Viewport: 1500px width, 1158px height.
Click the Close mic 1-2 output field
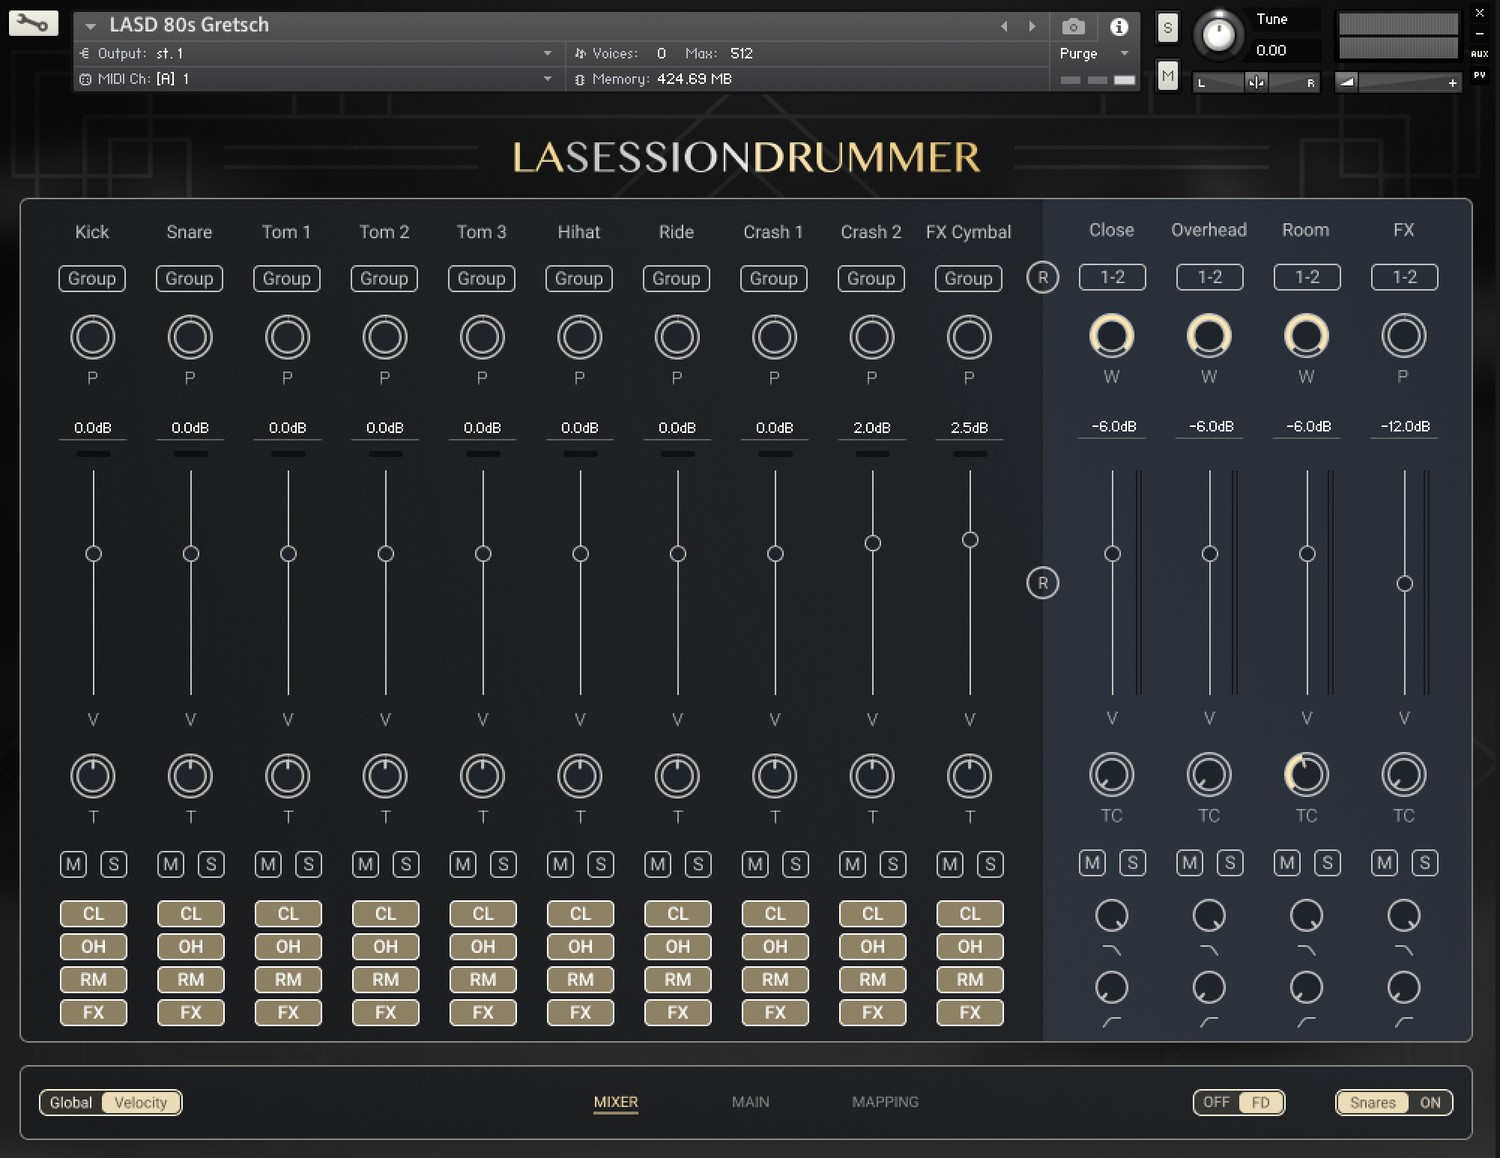click(1112, 277)
